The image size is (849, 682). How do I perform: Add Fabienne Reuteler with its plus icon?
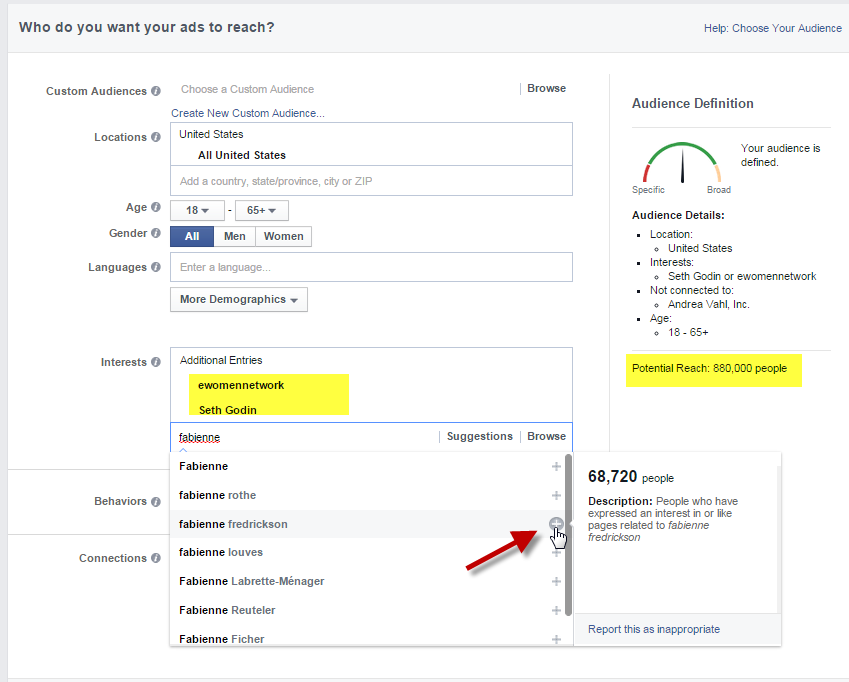(x=556, y=611)
